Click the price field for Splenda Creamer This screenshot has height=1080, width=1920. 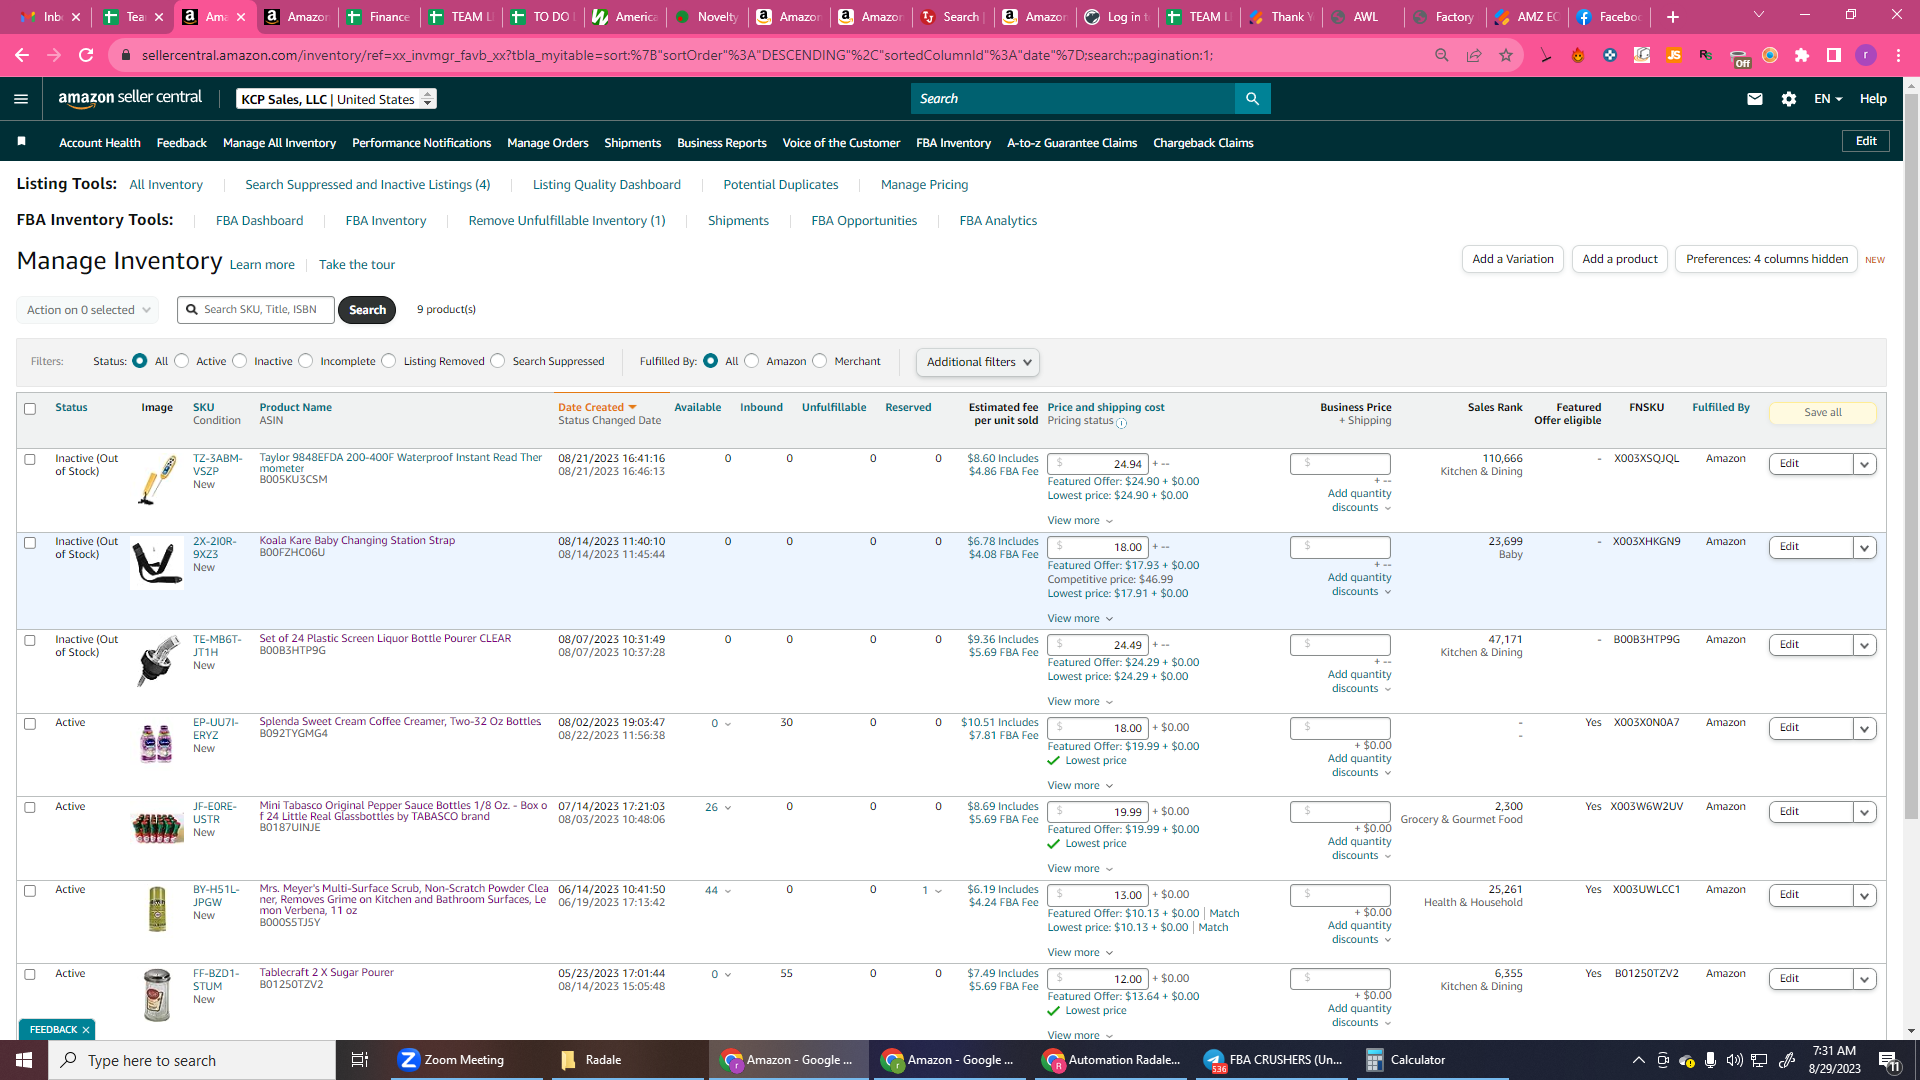(1098, 728)
